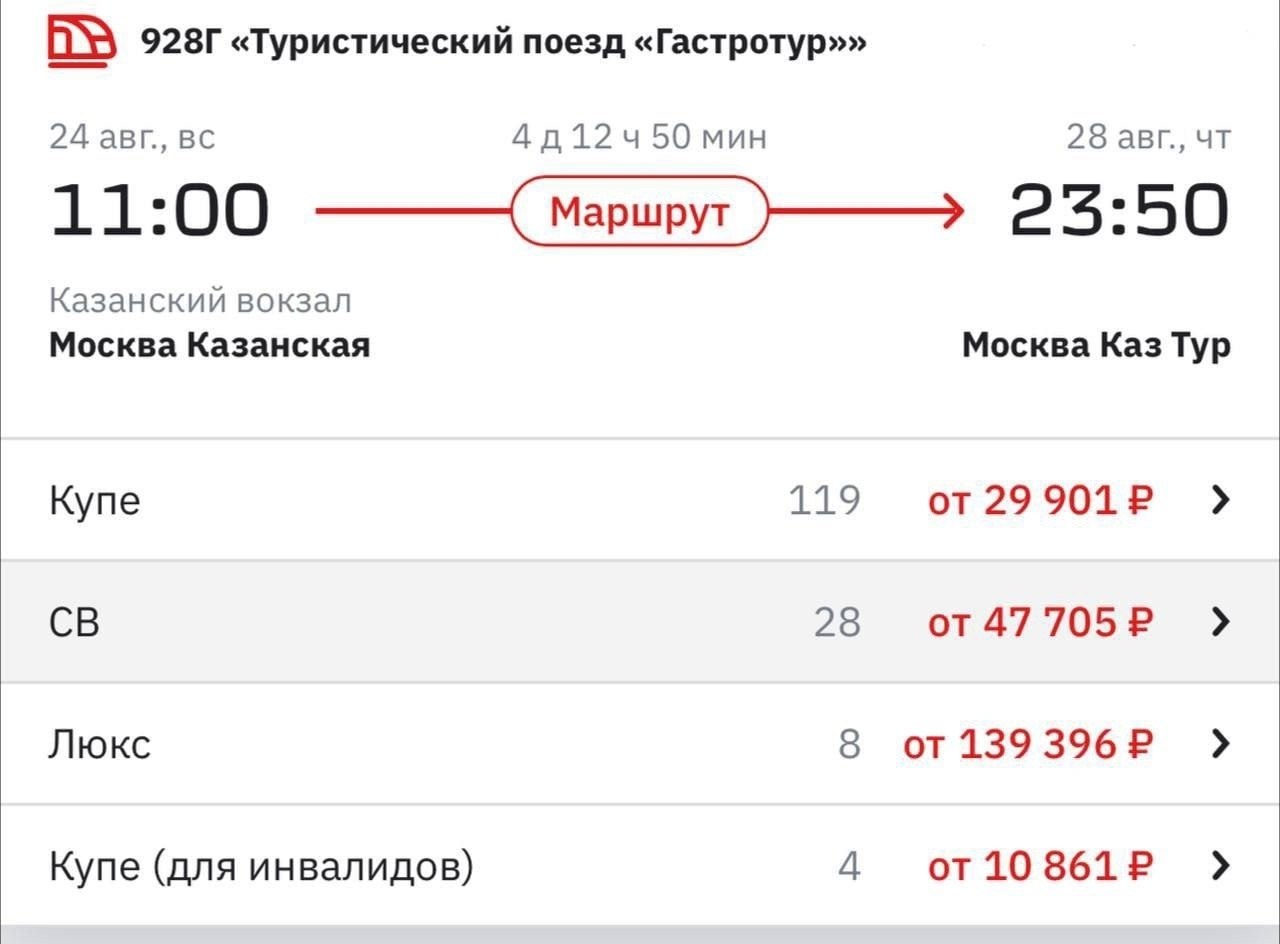Click the 928Г train title
This screenshot has width=1280, height=944.
(x=503, y=43)
